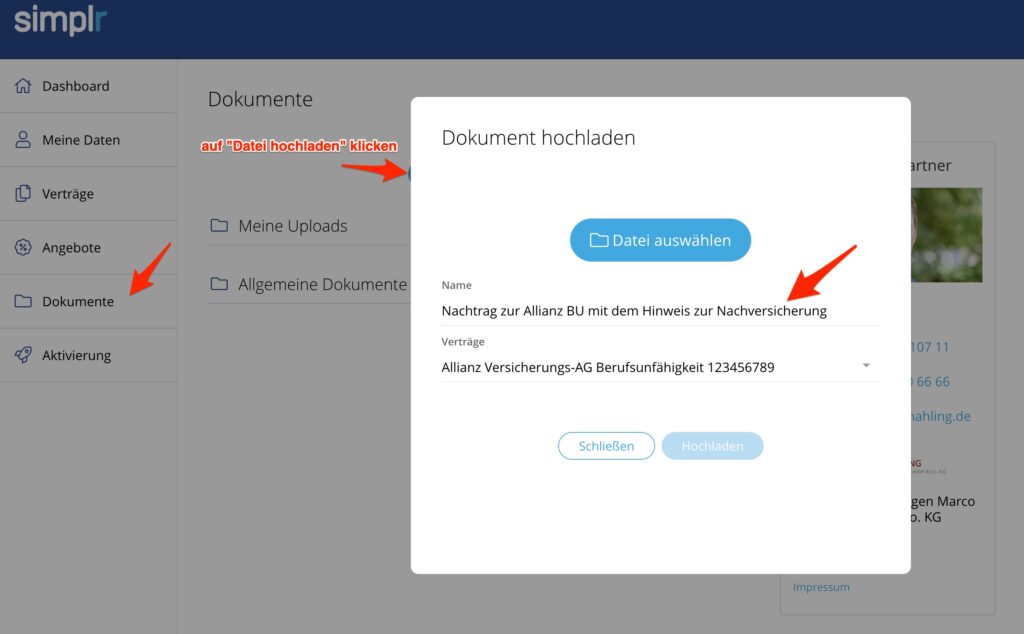The width and height of the screenshot is (1024, 634).
Task: Click the Impressum link
Action: click(821, 587)
